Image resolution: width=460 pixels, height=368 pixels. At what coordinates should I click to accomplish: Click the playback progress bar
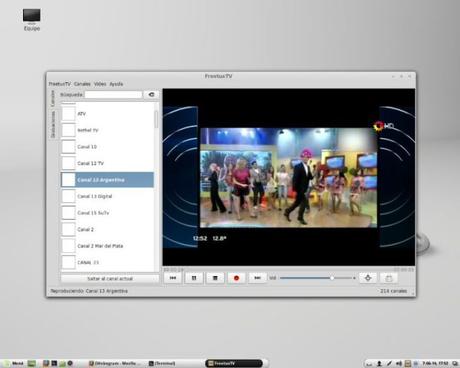tap(289, 269)
